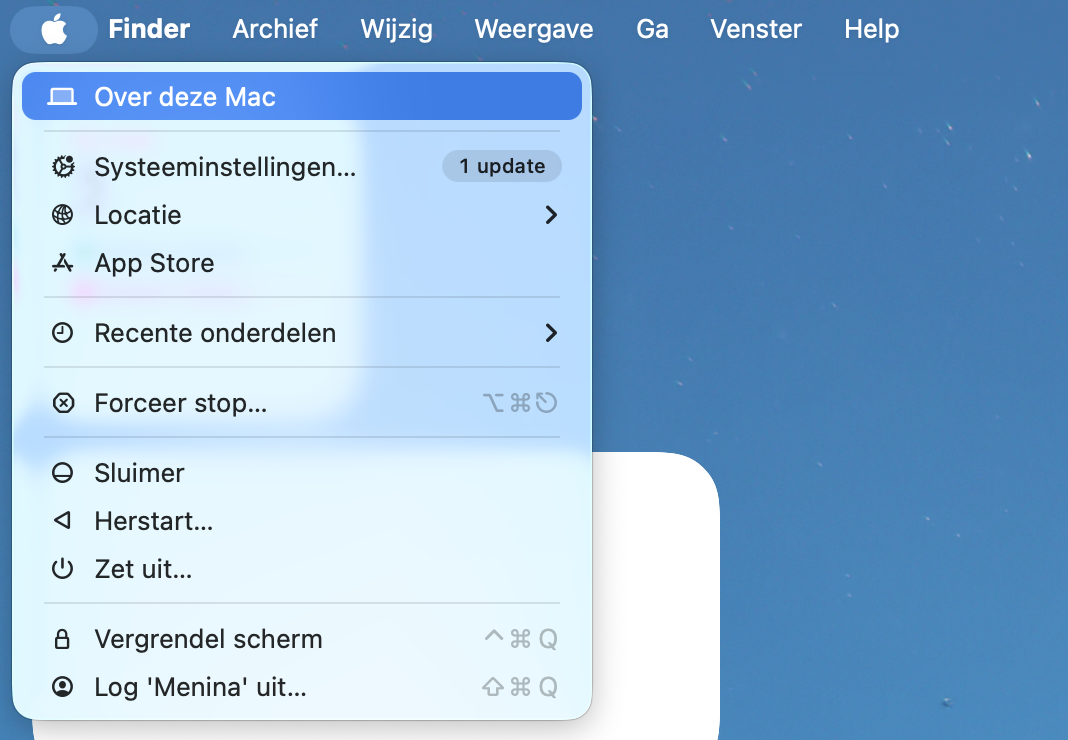This screenshot has height=740, width=1068.
Task: Open the Ga menu
Action: (x=652, y=29)
